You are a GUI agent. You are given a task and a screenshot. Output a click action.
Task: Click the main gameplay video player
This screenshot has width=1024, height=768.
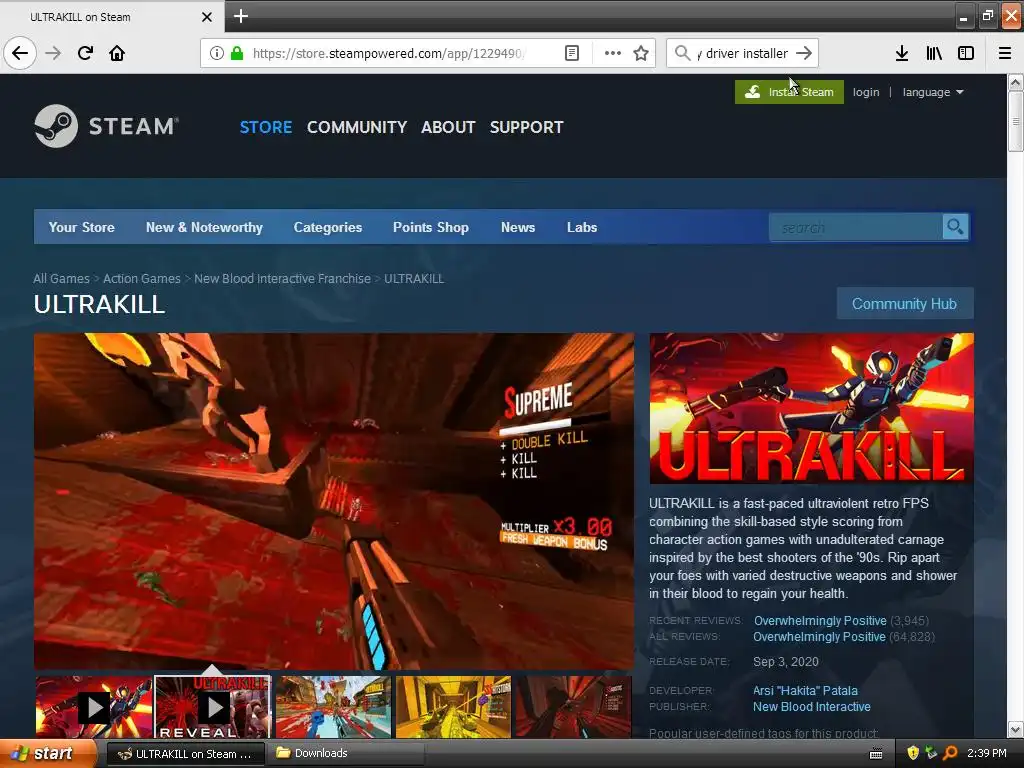(334, 502)
